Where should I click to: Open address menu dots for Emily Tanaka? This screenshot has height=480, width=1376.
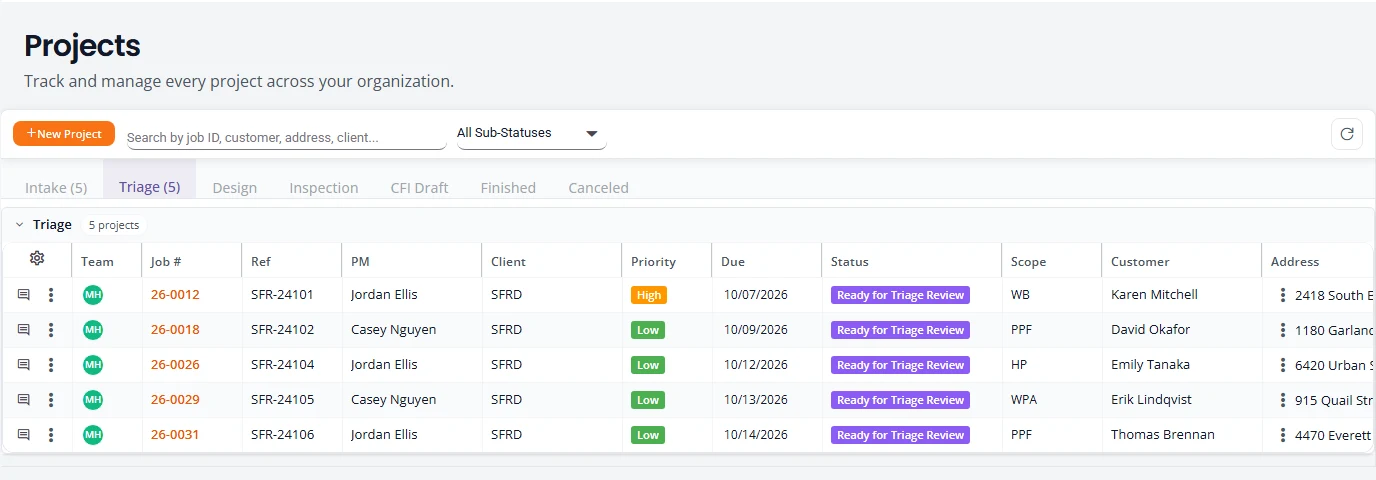click(x=1283, y=365)
